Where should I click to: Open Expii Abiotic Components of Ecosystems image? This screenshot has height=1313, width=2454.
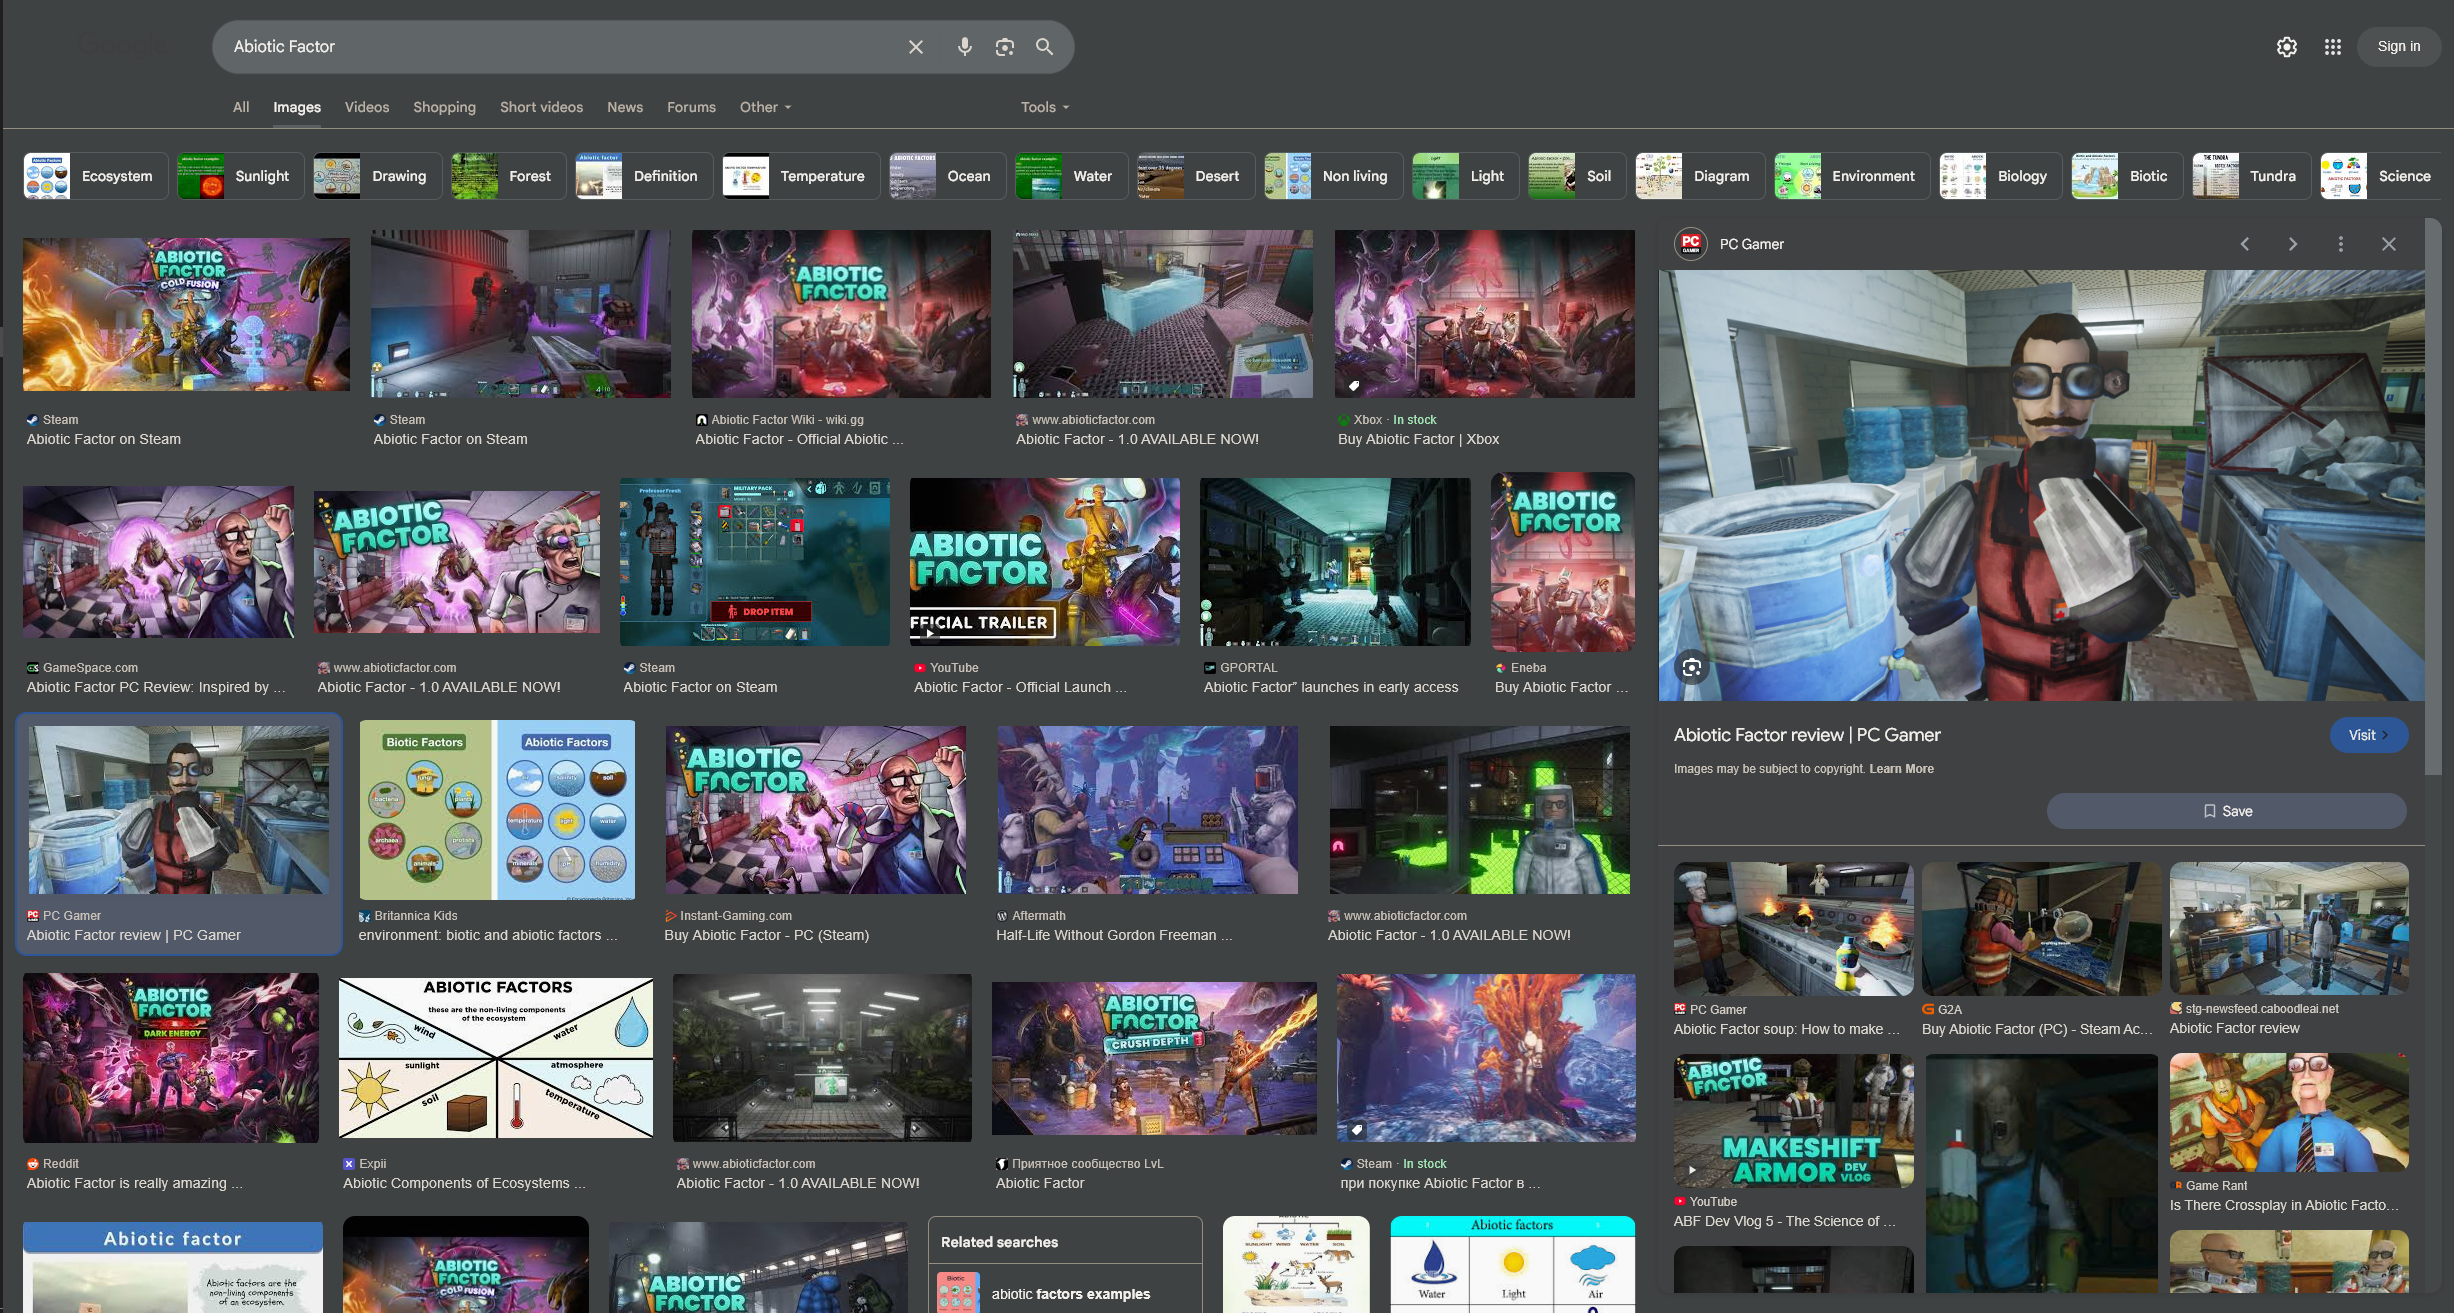click(496, 1058)
